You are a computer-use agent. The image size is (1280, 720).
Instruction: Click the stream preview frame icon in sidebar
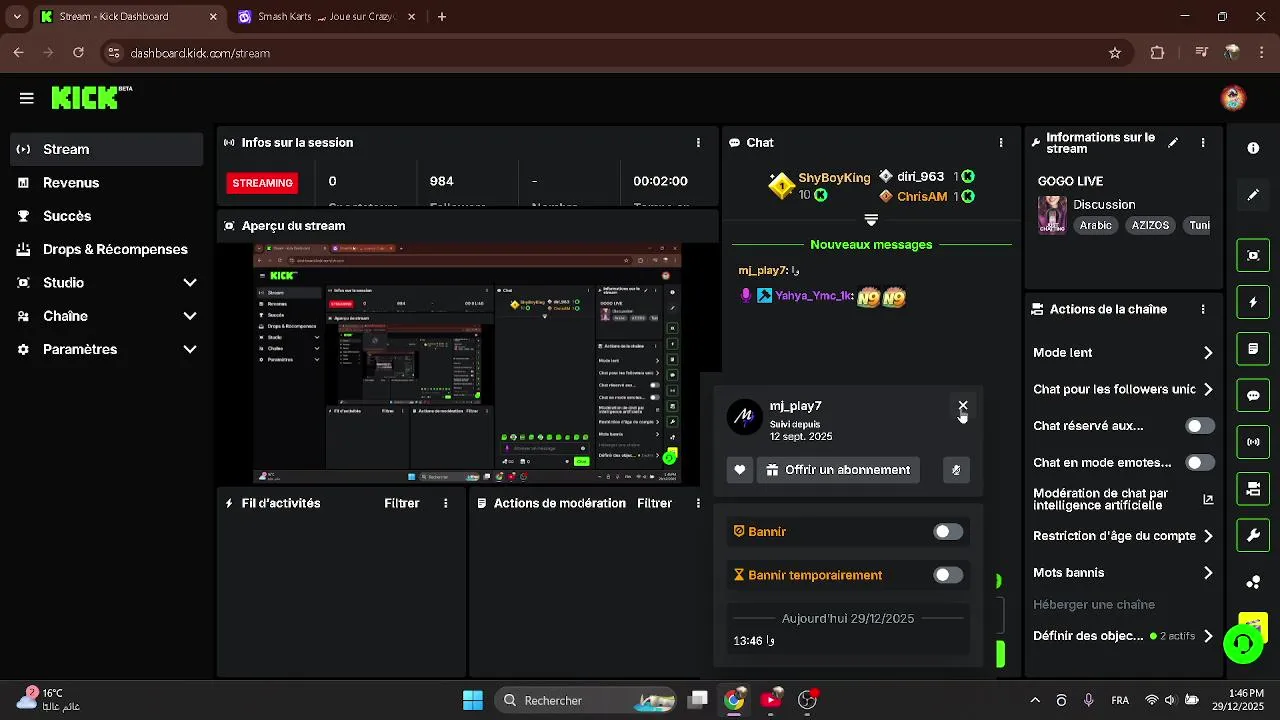tap(1253, 255)
